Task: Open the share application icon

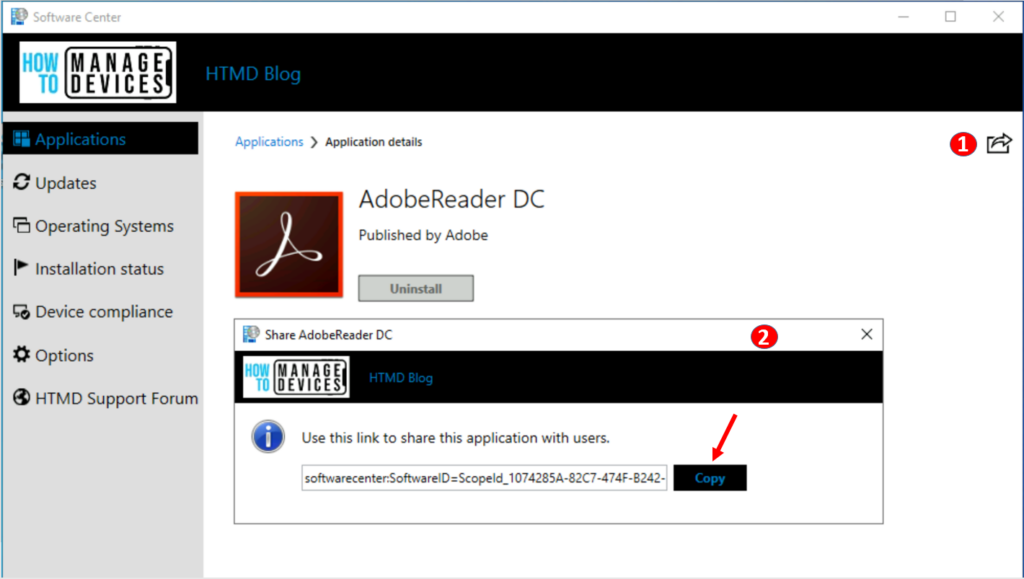Action: coord(999,143)
